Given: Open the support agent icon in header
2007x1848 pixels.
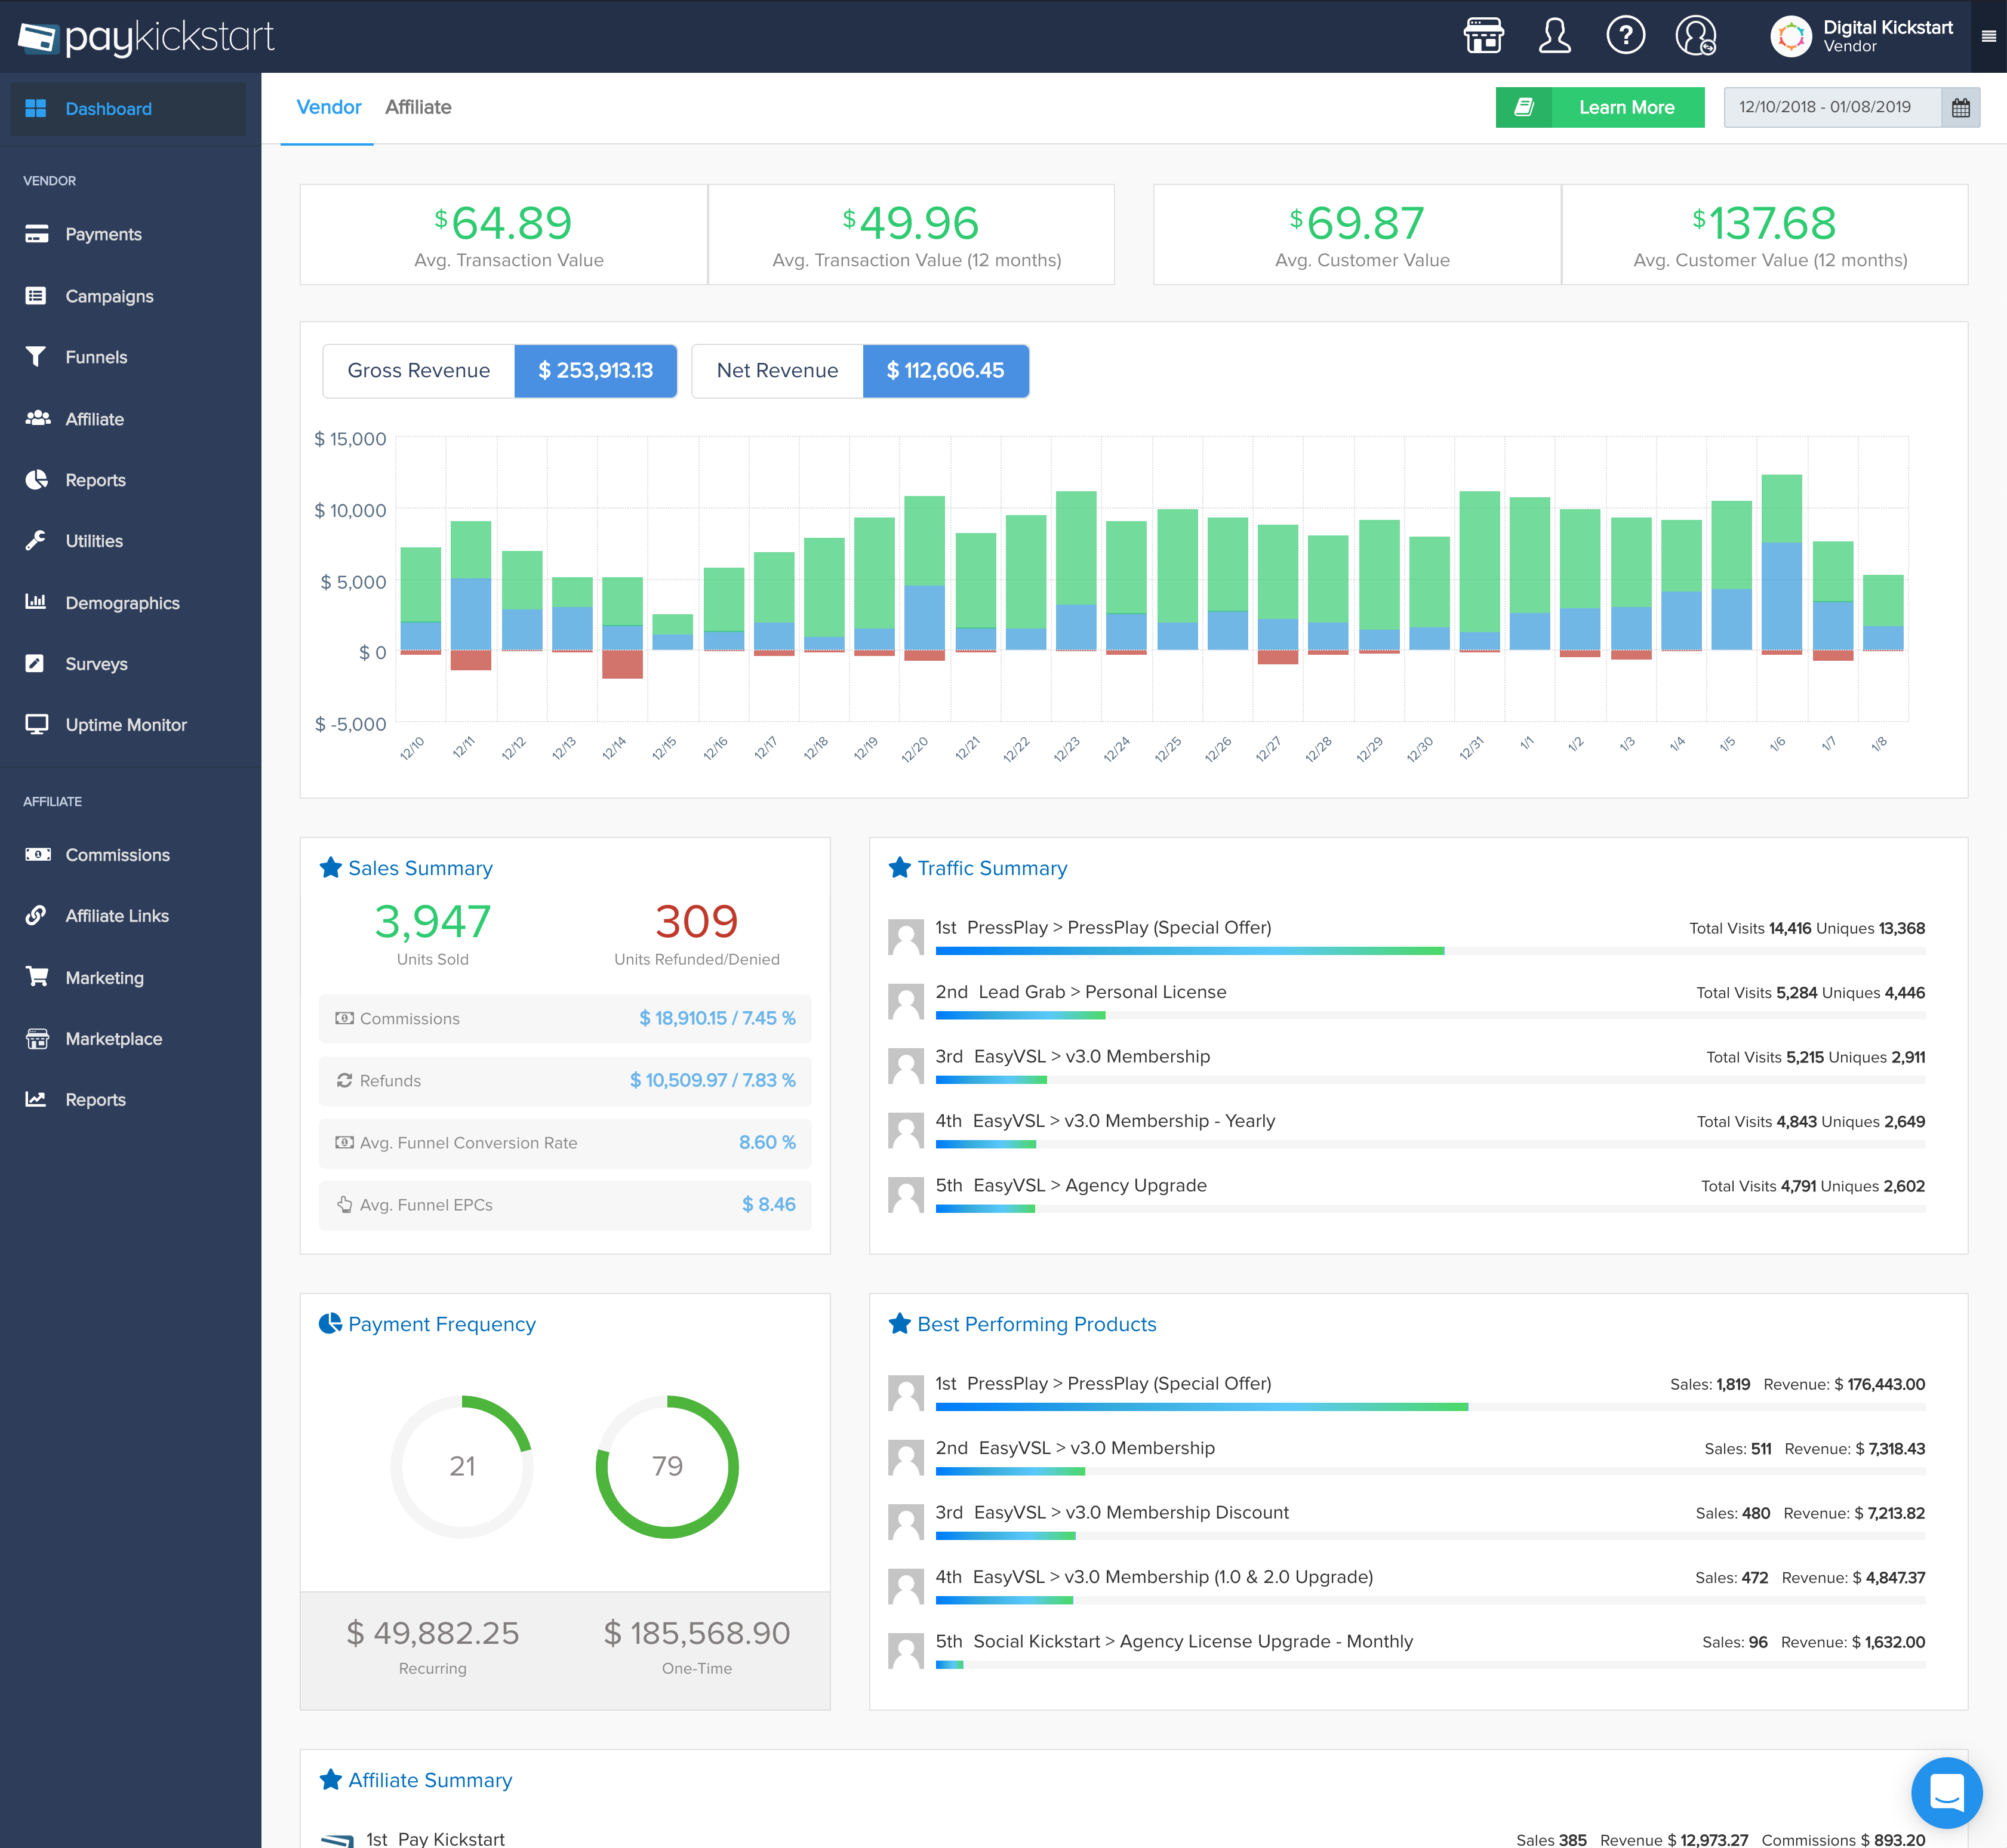Looking at the screenshot, I should [1696, 36].
